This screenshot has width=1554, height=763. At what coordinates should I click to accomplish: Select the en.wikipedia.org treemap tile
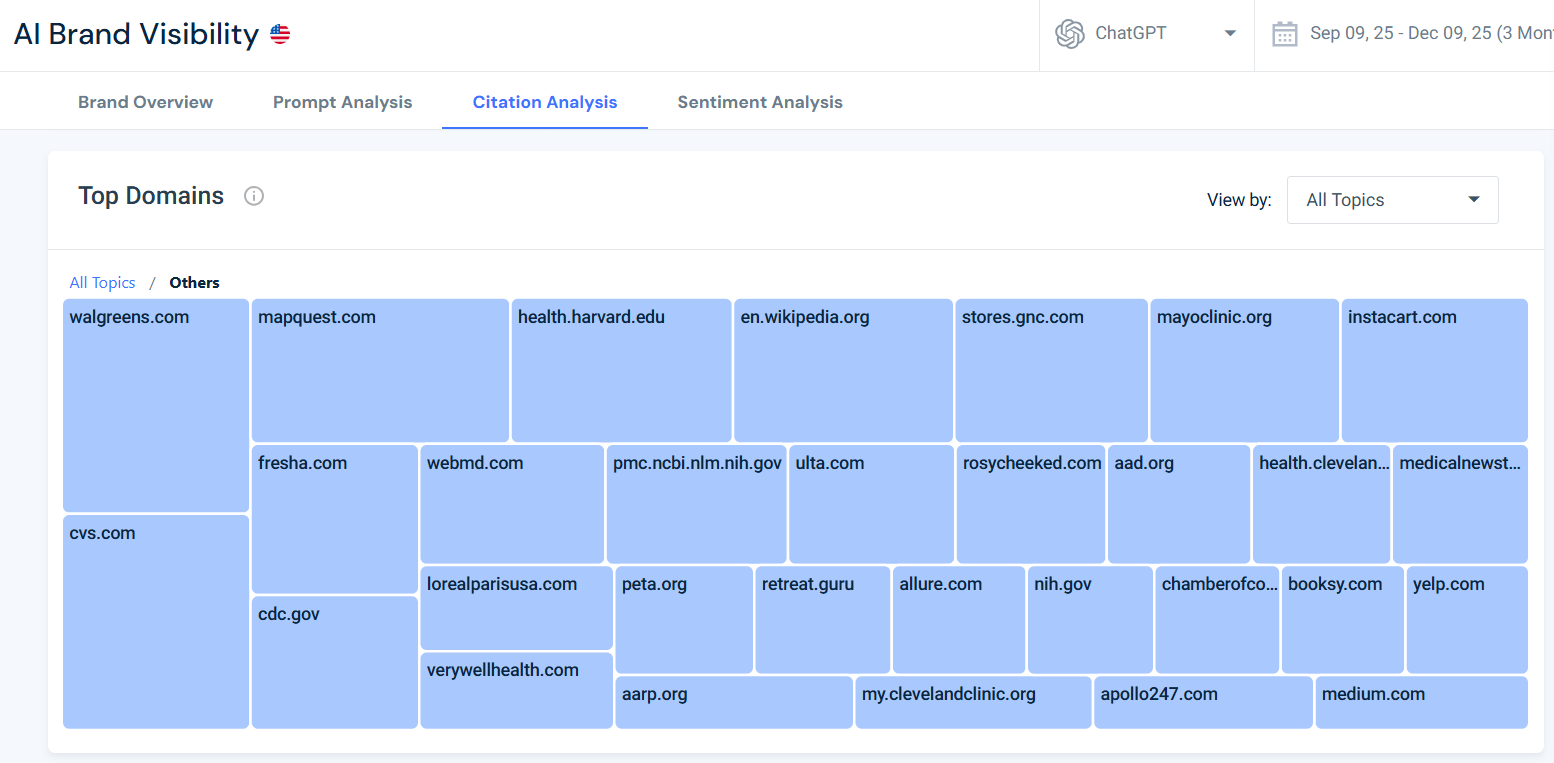pos(842,370)
